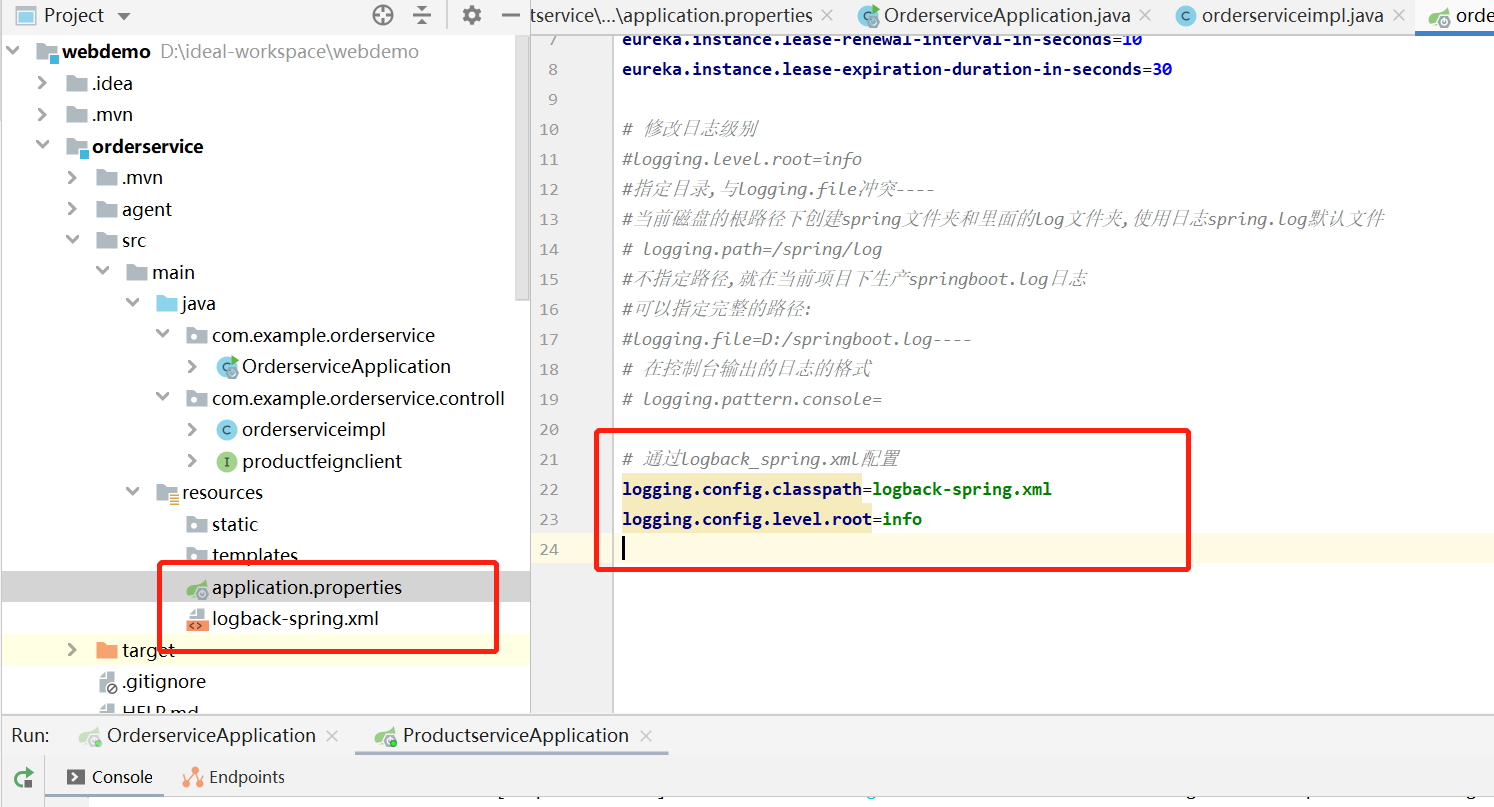Expand the target folder
Screen dimensions: 1494x807
pyautogui.click(x=72, y=650)
